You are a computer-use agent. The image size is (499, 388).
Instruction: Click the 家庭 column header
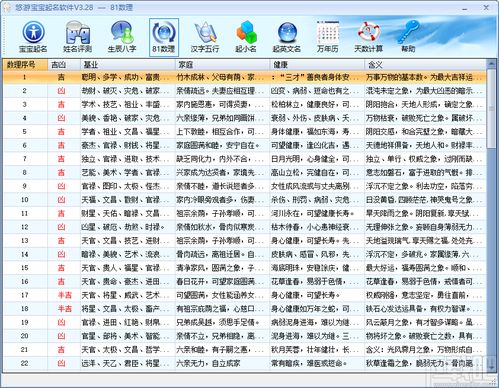point(222,65)
